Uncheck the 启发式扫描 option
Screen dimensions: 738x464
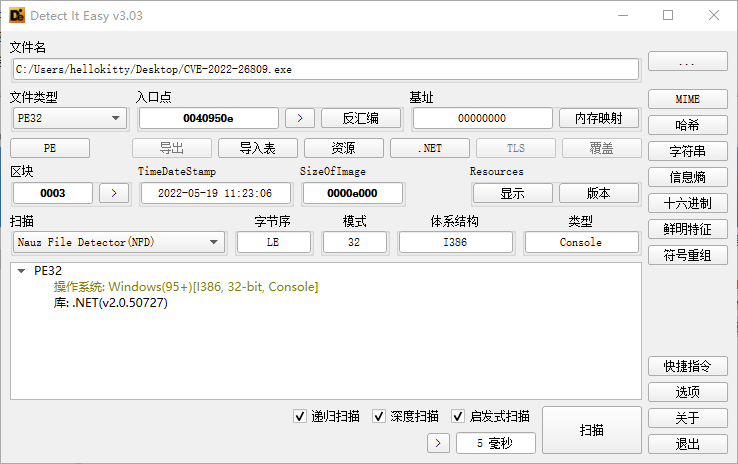(459, 416)
